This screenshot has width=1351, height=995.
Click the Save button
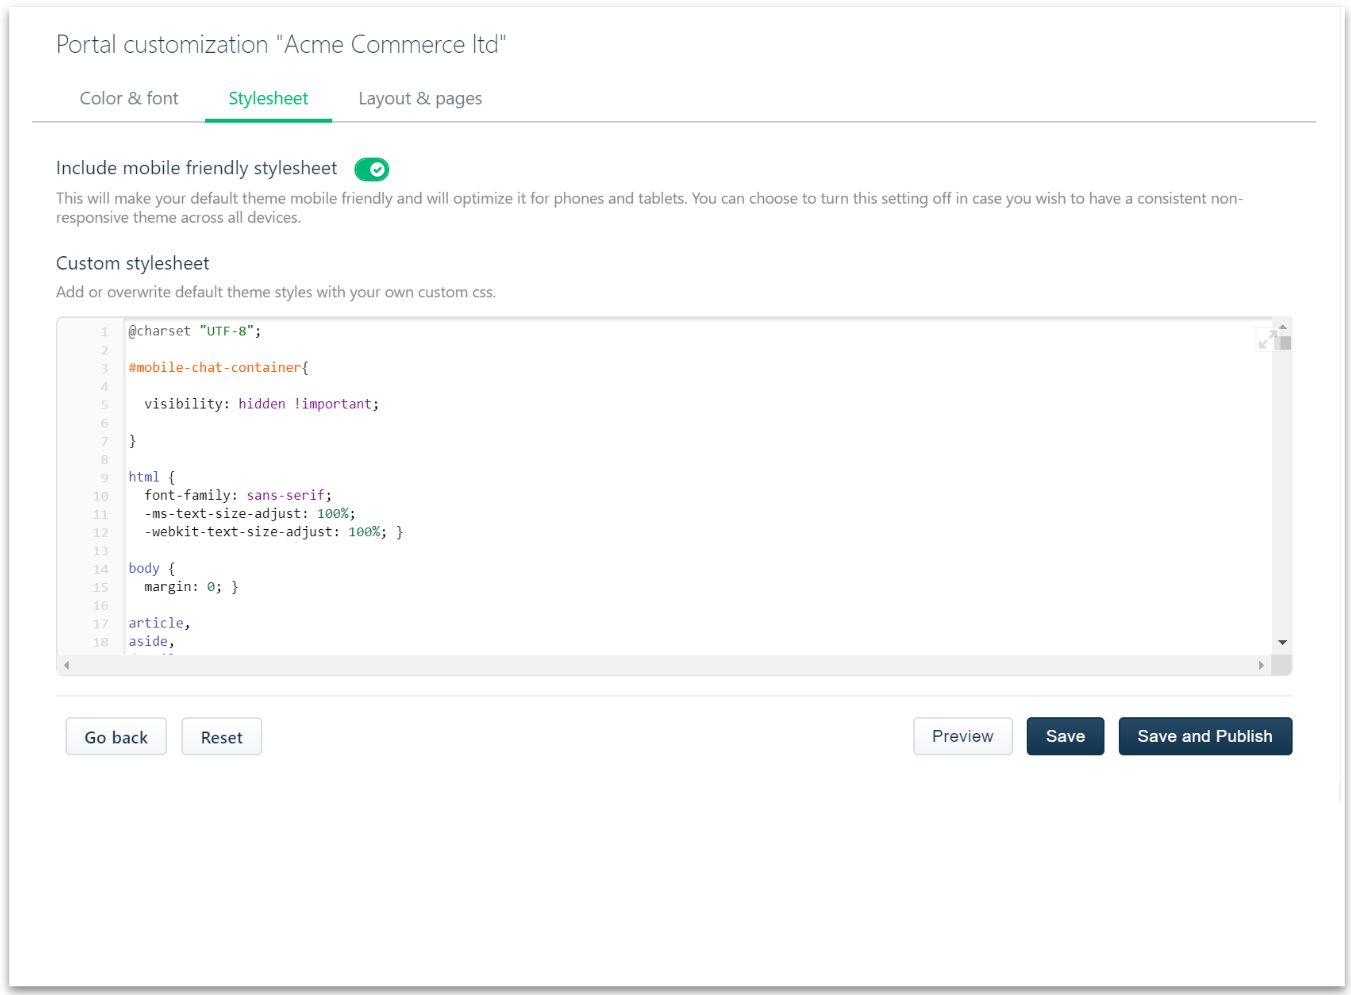1065,736
